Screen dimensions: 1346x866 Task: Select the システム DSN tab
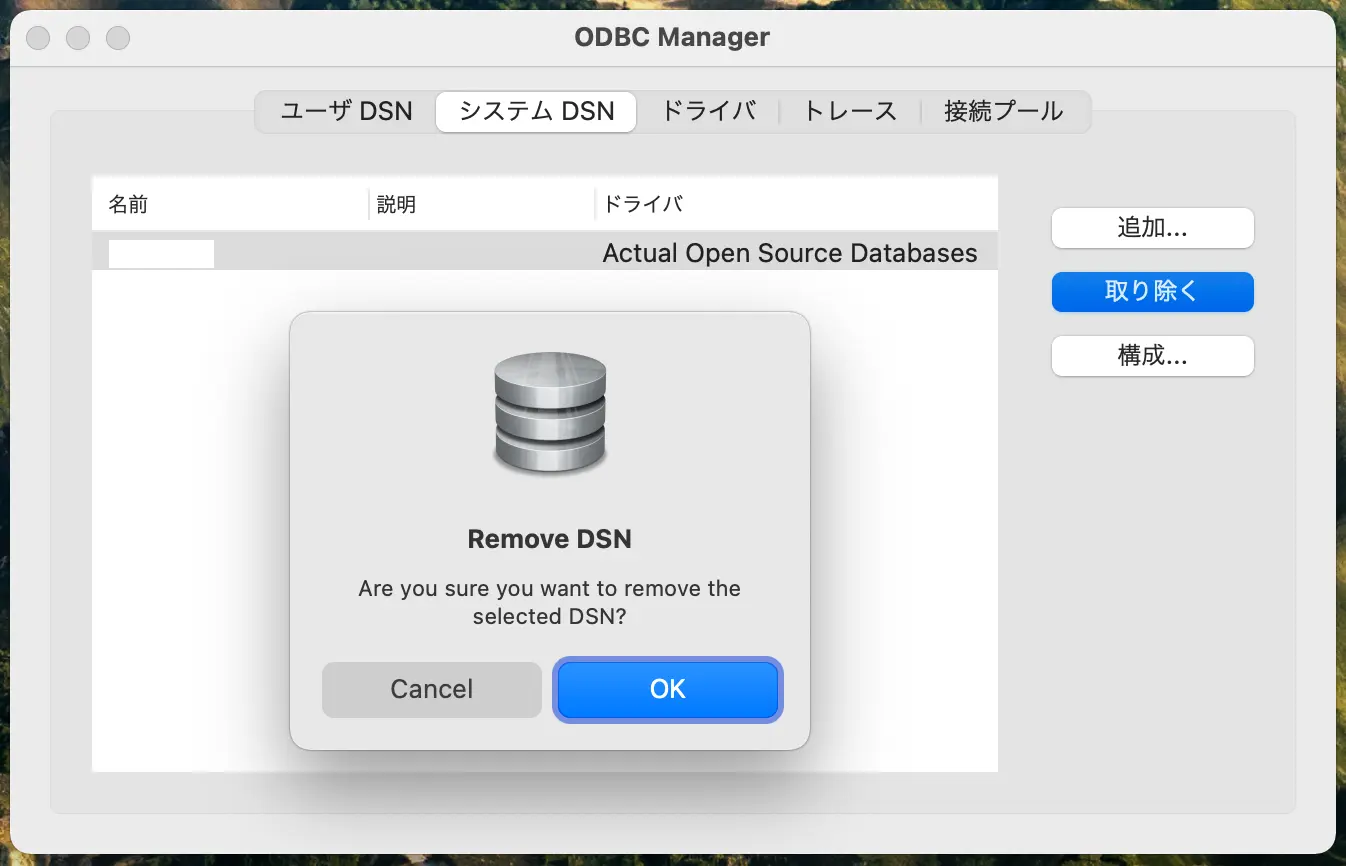pos(535,112)
